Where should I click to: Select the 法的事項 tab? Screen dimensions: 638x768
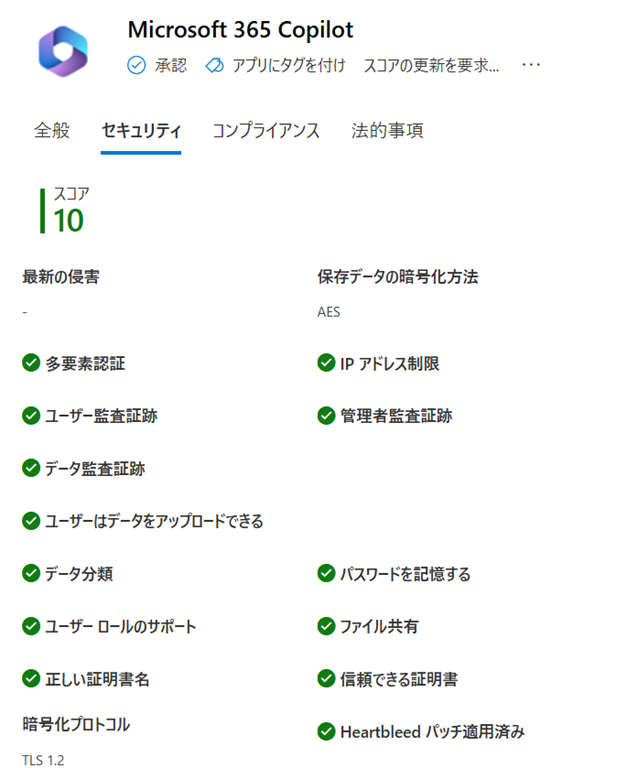click(x=387, y=131)
